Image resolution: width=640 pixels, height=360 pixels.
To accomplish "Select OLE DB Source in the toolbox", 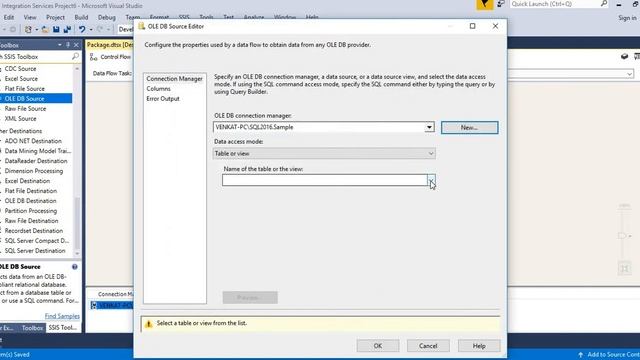I will click(24, 98).
